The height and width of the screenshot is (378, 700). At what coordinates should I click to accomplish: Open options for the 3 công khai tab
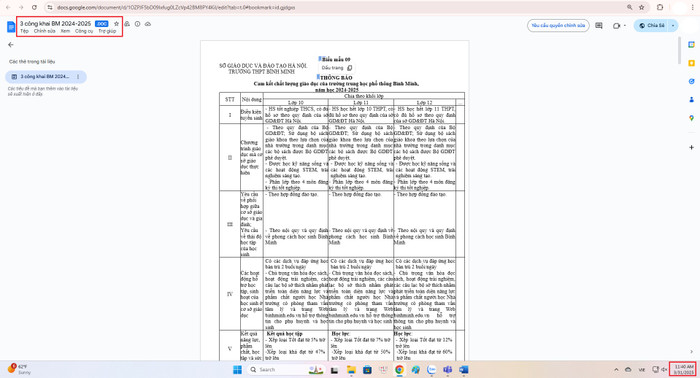(x=78, y=77)
